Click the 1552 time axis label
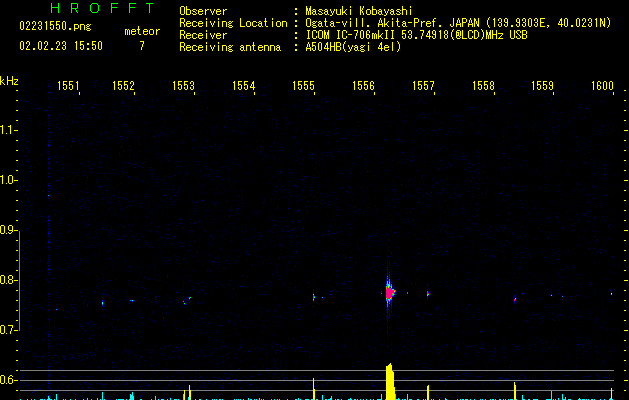This screenshot has height=400, width=629. [x=123, y=86]
